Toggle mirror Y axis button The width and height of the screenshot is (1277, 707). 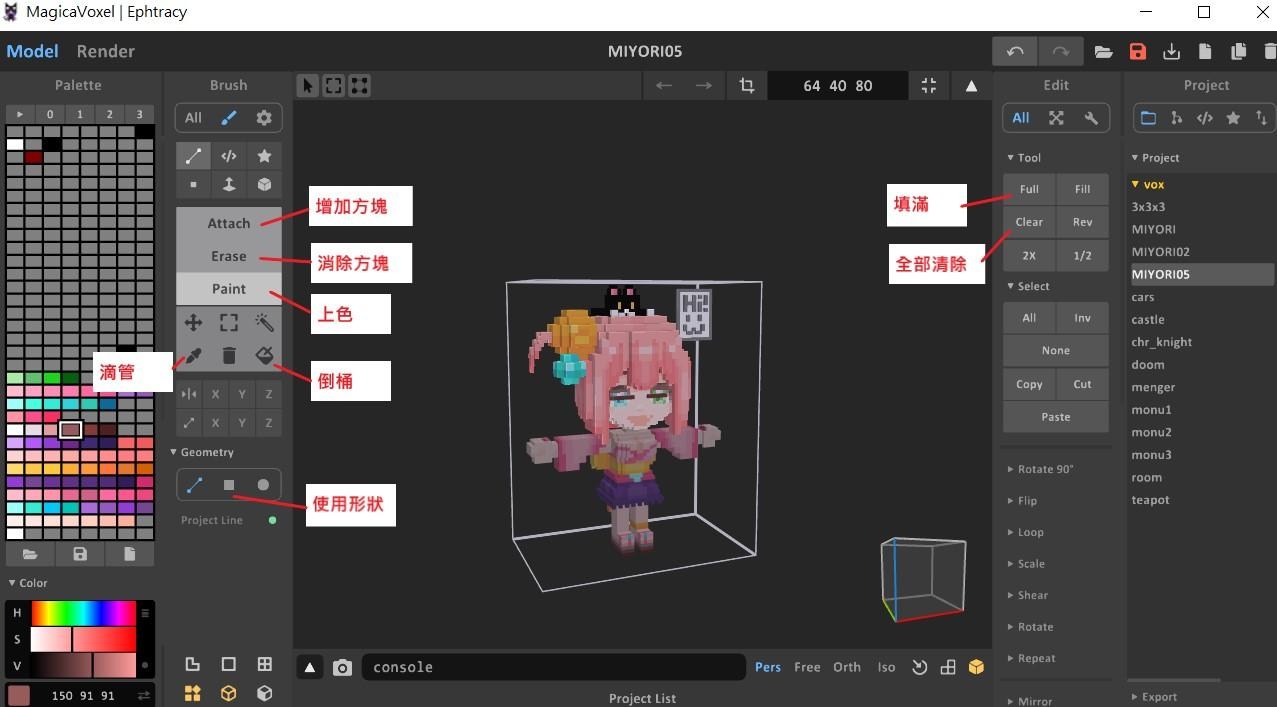click(x=242, y=394)
